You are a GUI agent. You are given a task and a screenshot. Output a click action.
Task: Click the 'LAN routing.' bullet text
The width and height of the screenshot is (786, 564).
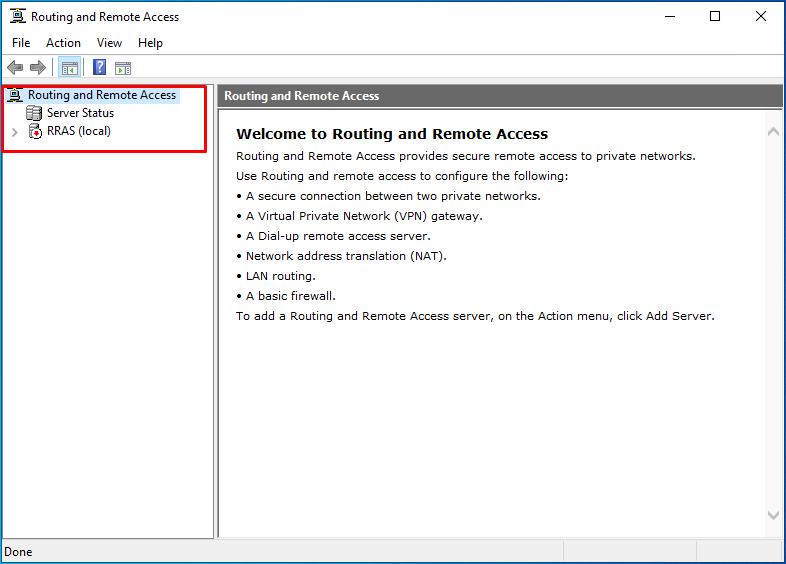281,276
